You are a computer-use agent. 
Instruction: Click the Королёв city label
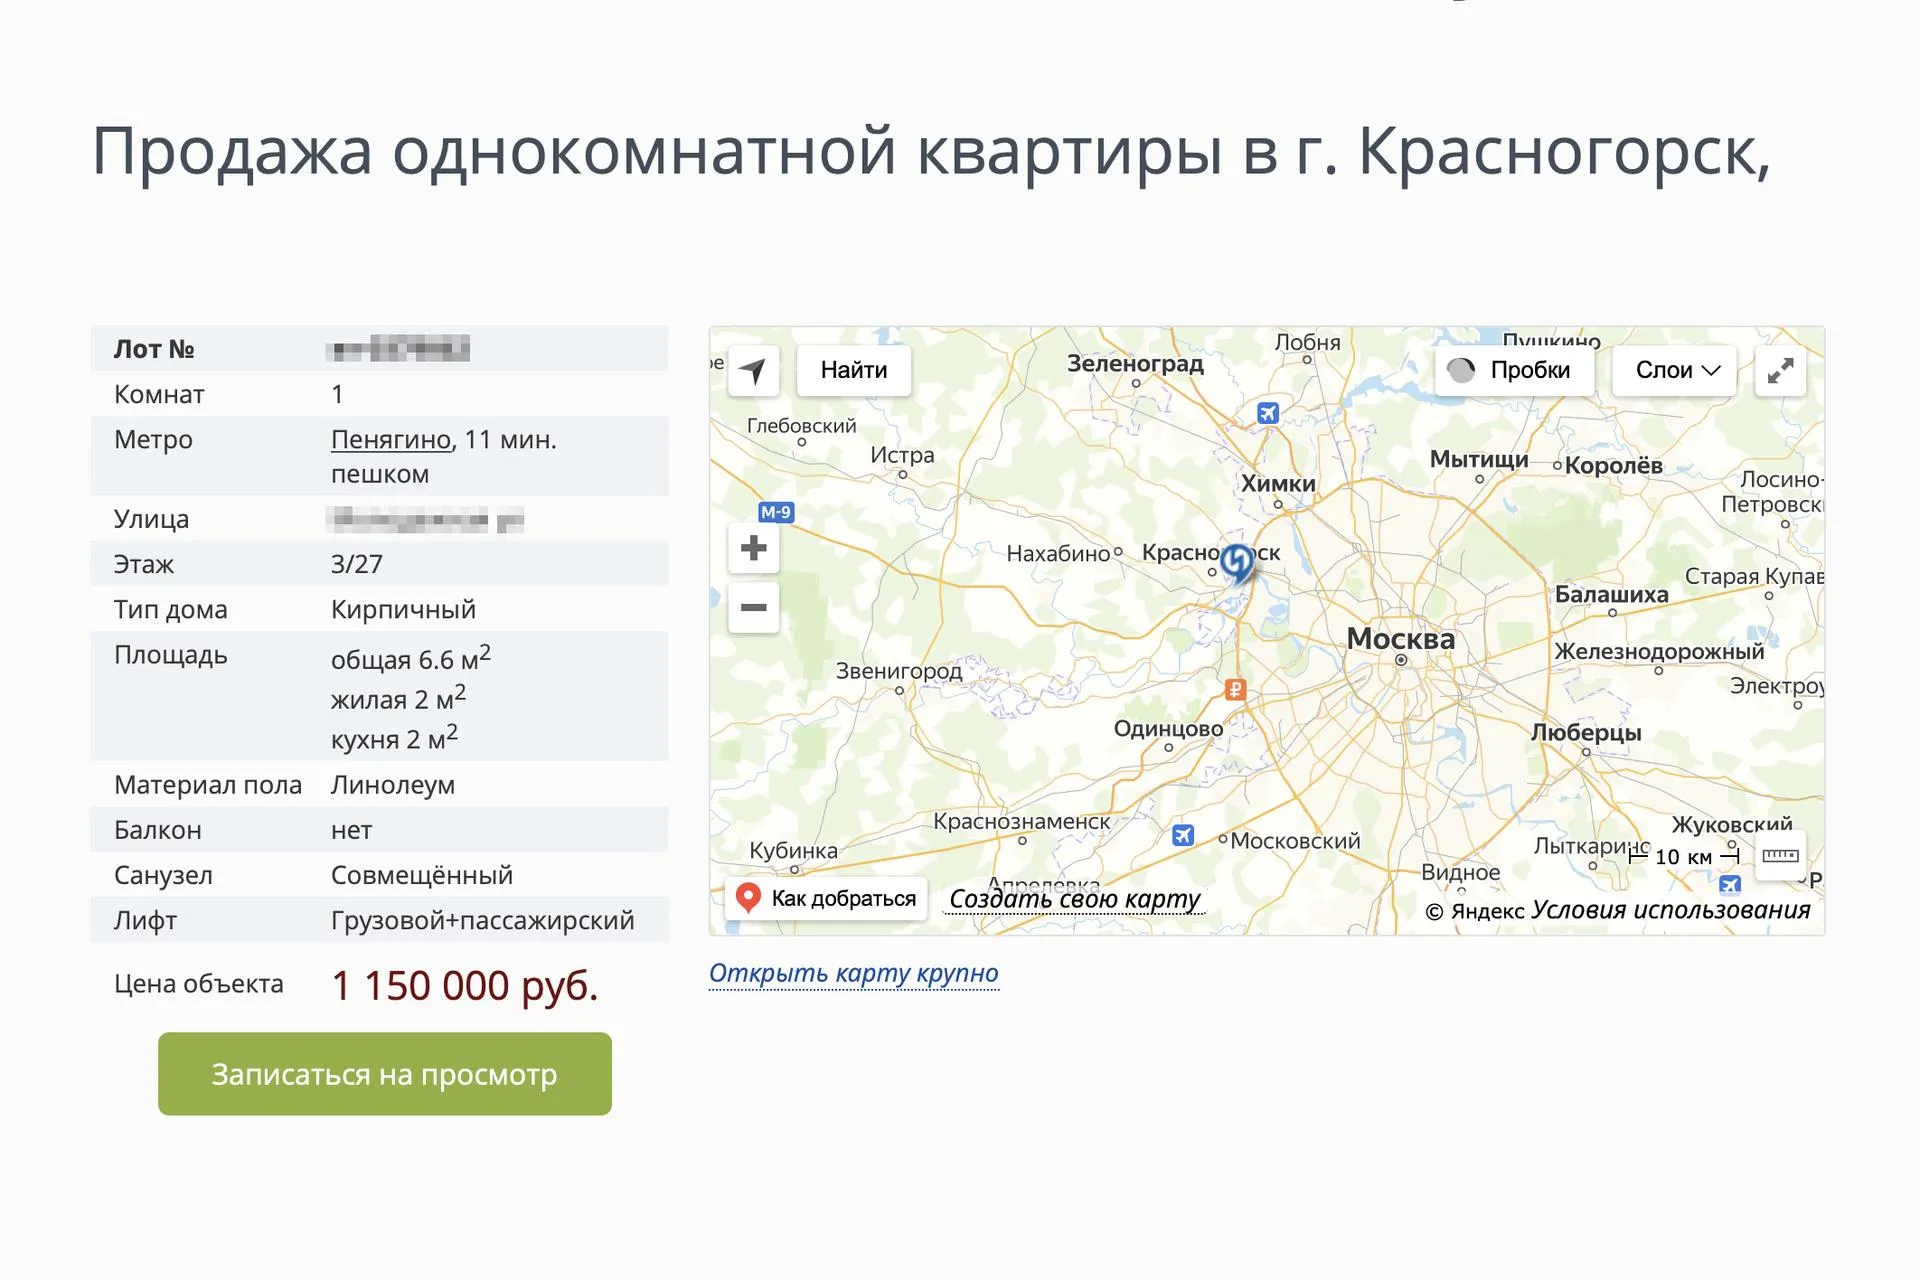pyautogui.click(x=1614, y=465)
